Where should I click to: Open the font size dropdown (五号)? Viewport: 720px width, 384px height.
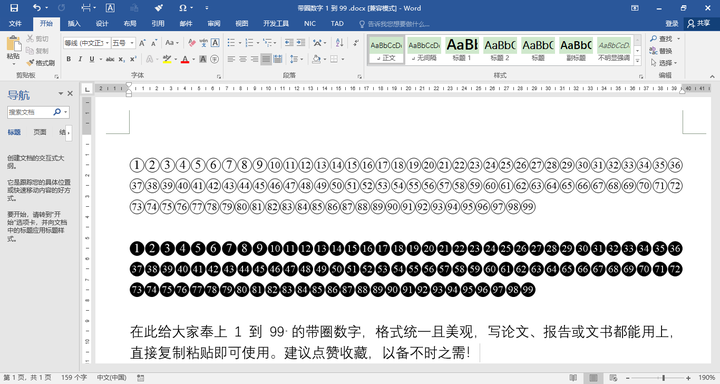point(132,43)
